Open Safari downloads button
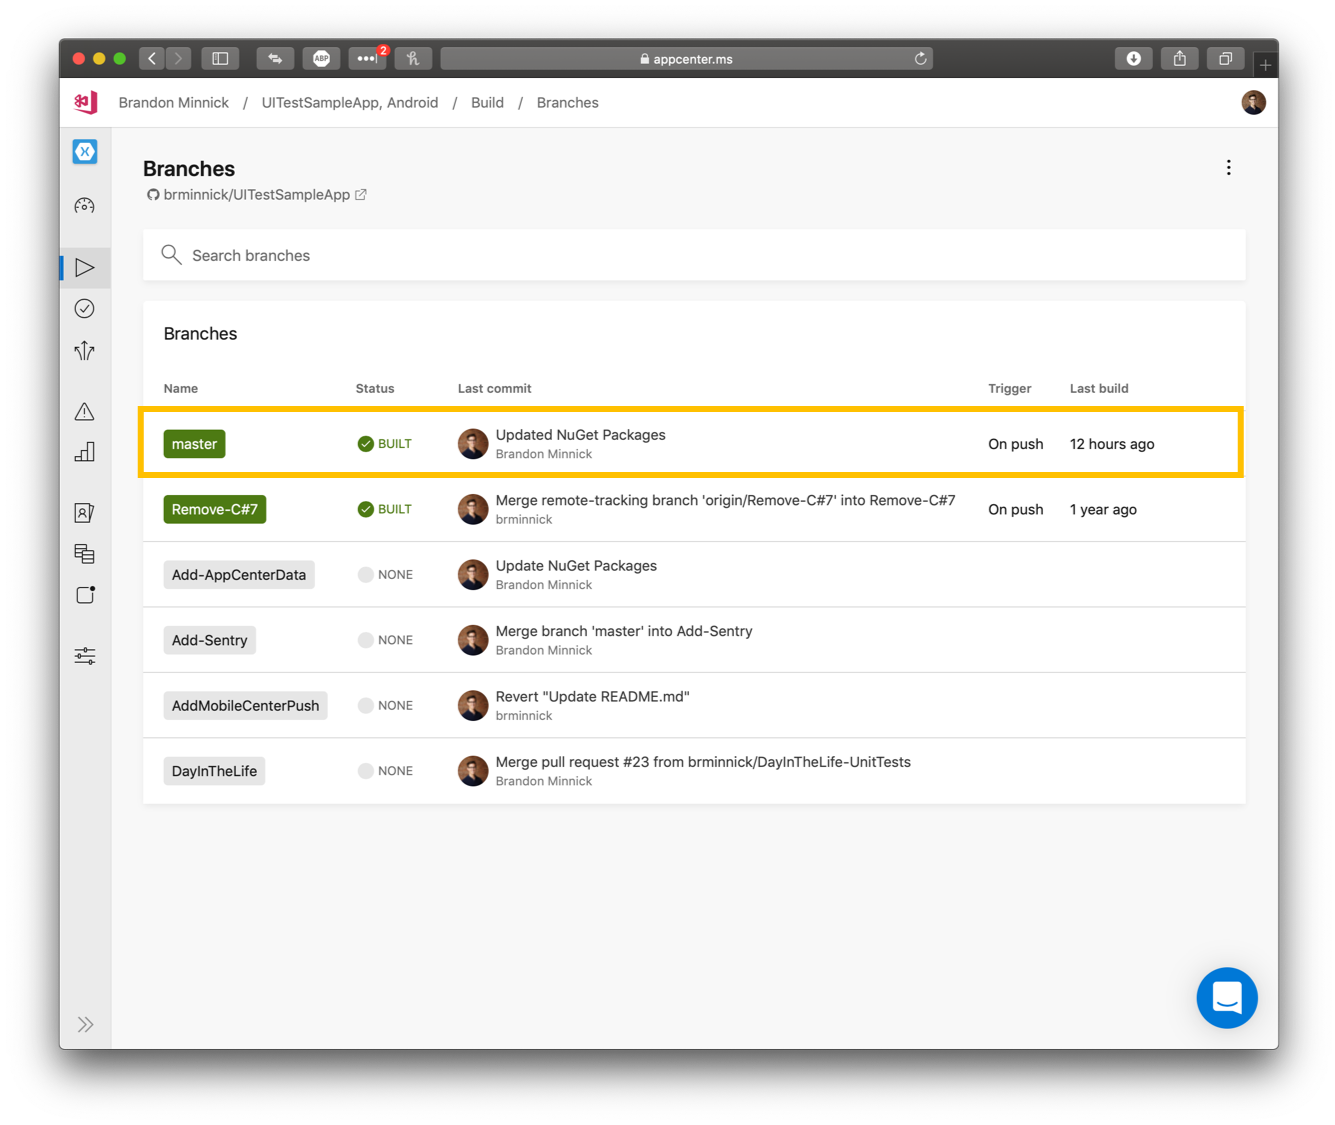Viewport: 1335px width, 1125px height. pyautogui.click(x=1134, y=59)
